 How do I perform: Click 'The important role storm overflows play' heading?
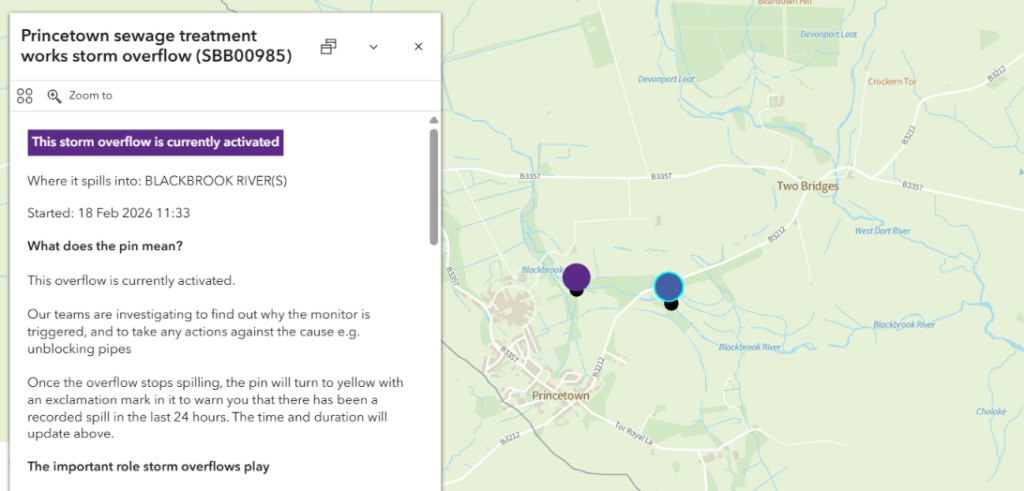[x=148, y=467]
